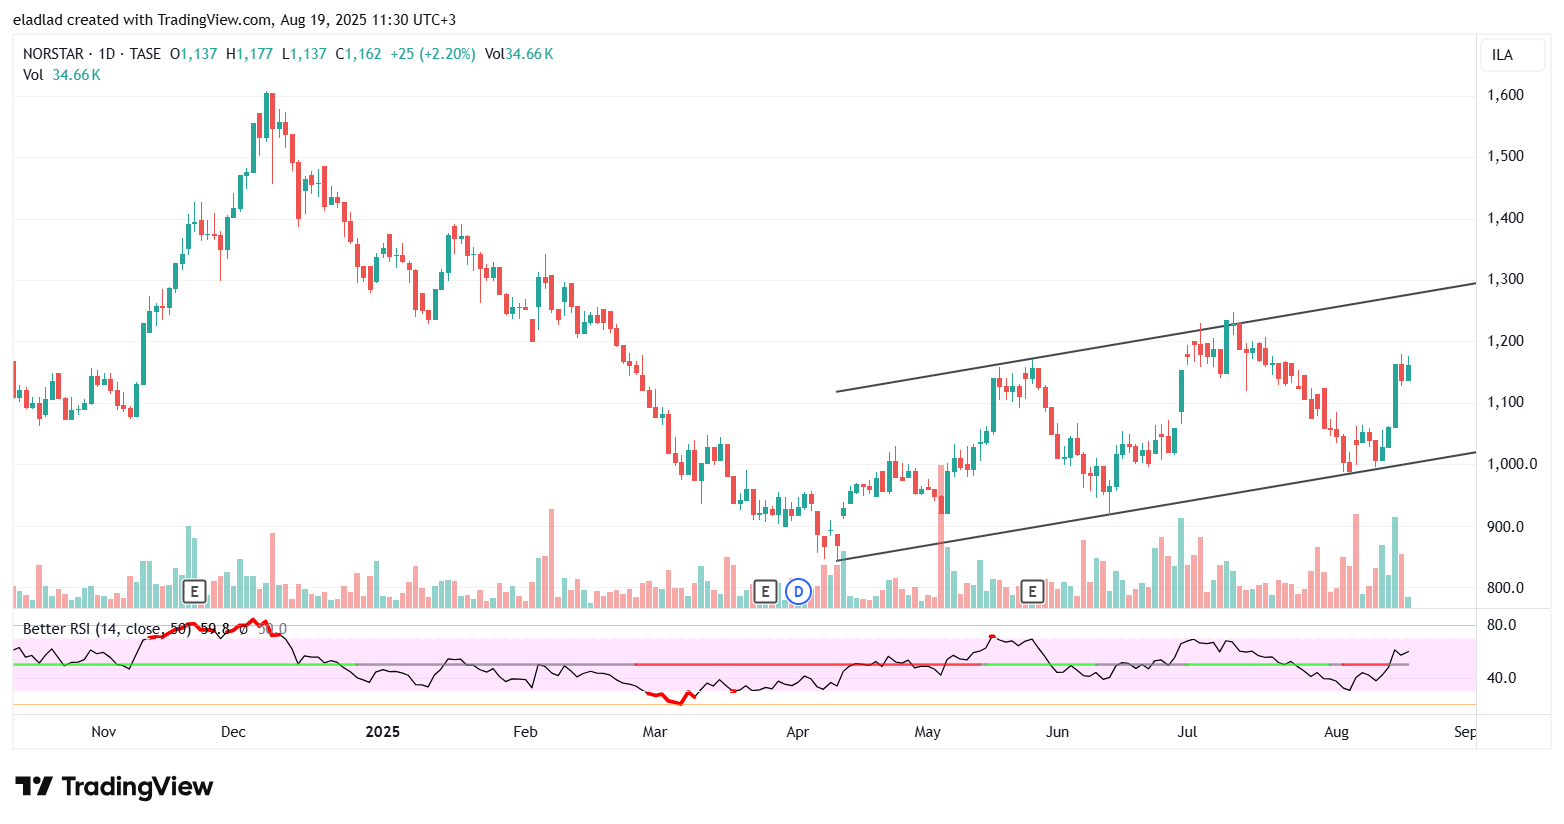Click the low value L1,137
Screen dimensions: 1564x824
(x=305, y=54)
